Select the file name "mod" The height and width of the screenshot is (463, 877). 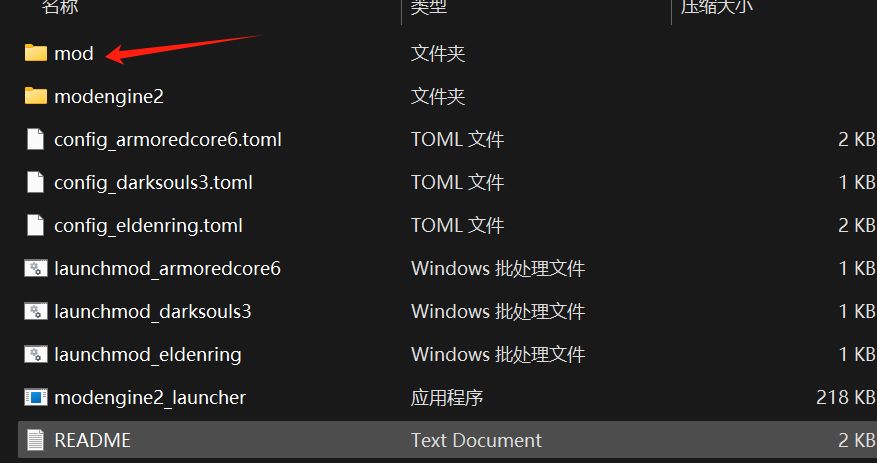(74, 54)
